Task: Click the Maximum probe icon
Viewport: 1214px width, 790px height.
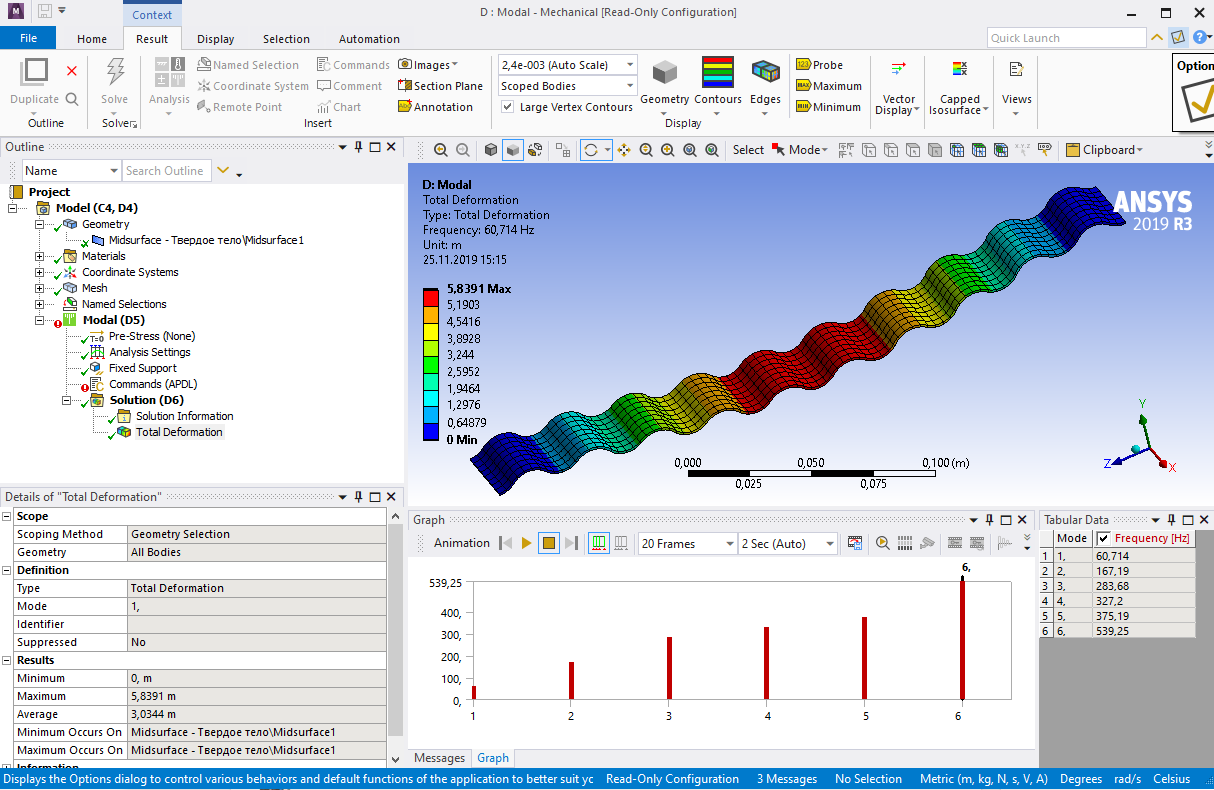Action: click(829, 85)
